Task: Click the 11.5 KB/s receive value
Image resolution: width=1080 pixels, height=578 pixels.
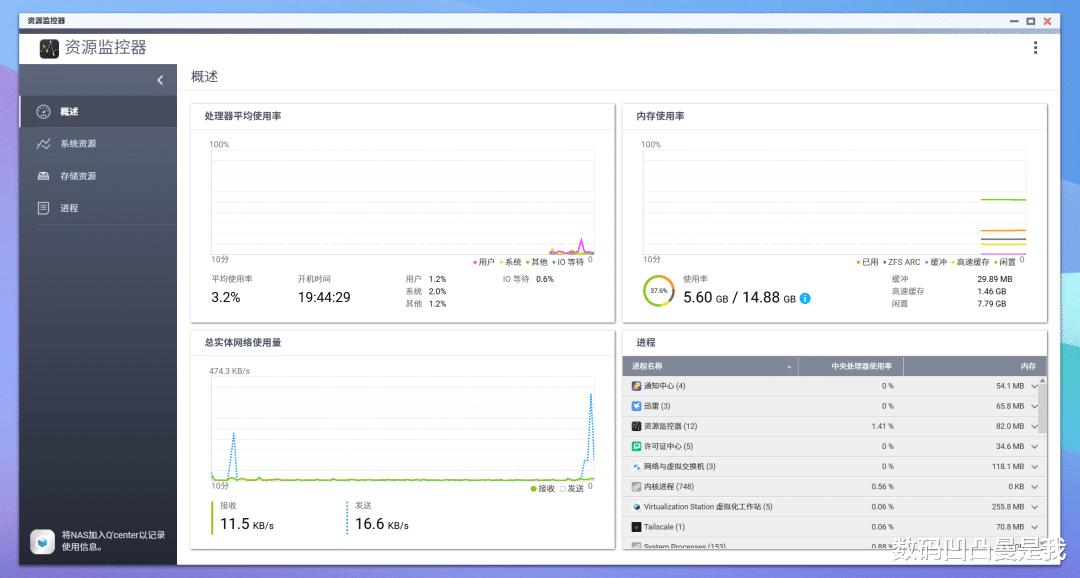Action: (247, 524)
